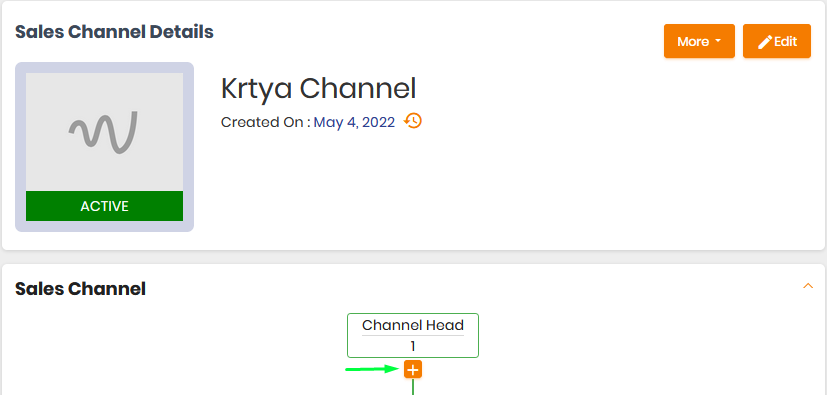827x395 pixels.
Task: Select the Channel Head node box
Action: click(x=413, y=335)
